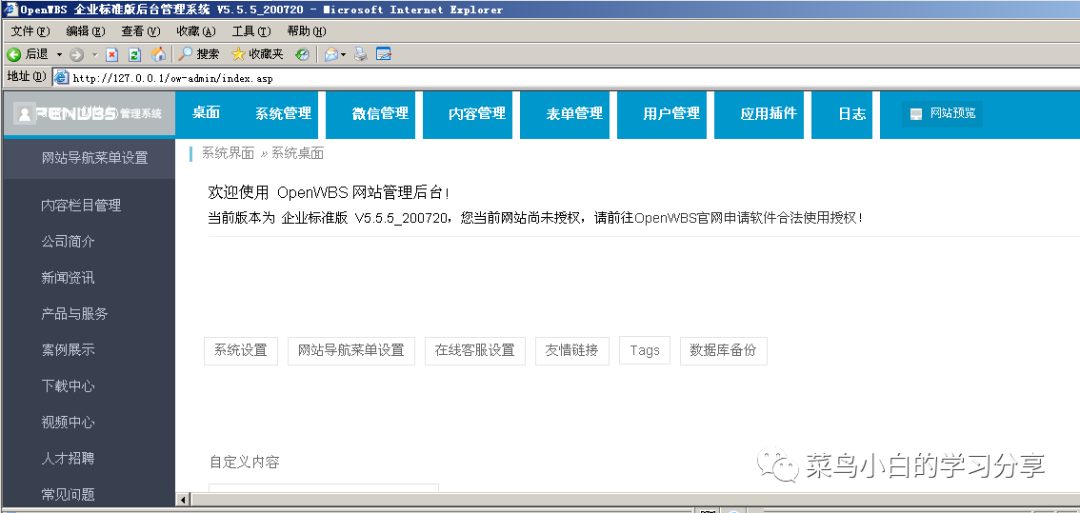Switch to the 桌面 tab
This screenshot has height=513, width=1080.
click(206, 114)
